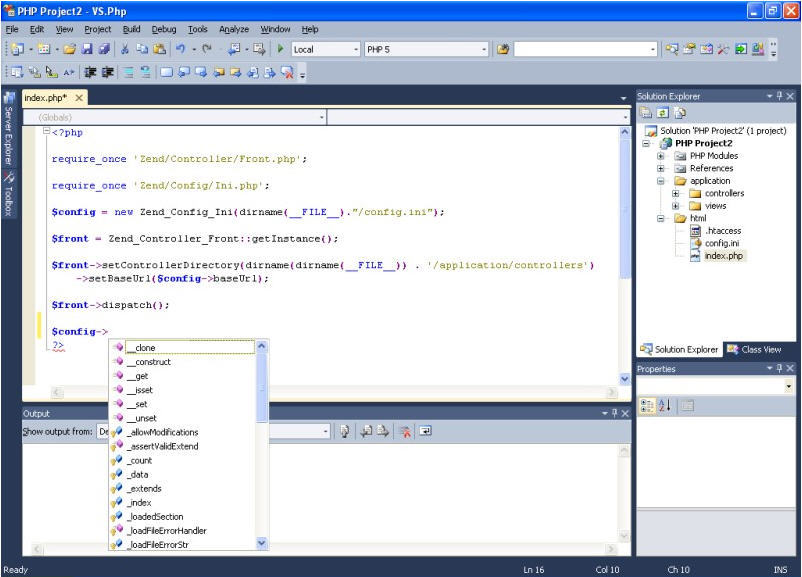Expand the controllers folder
The height and width of the screenshot is (577, 802).
pyautogui.click(x=676, y=193)
